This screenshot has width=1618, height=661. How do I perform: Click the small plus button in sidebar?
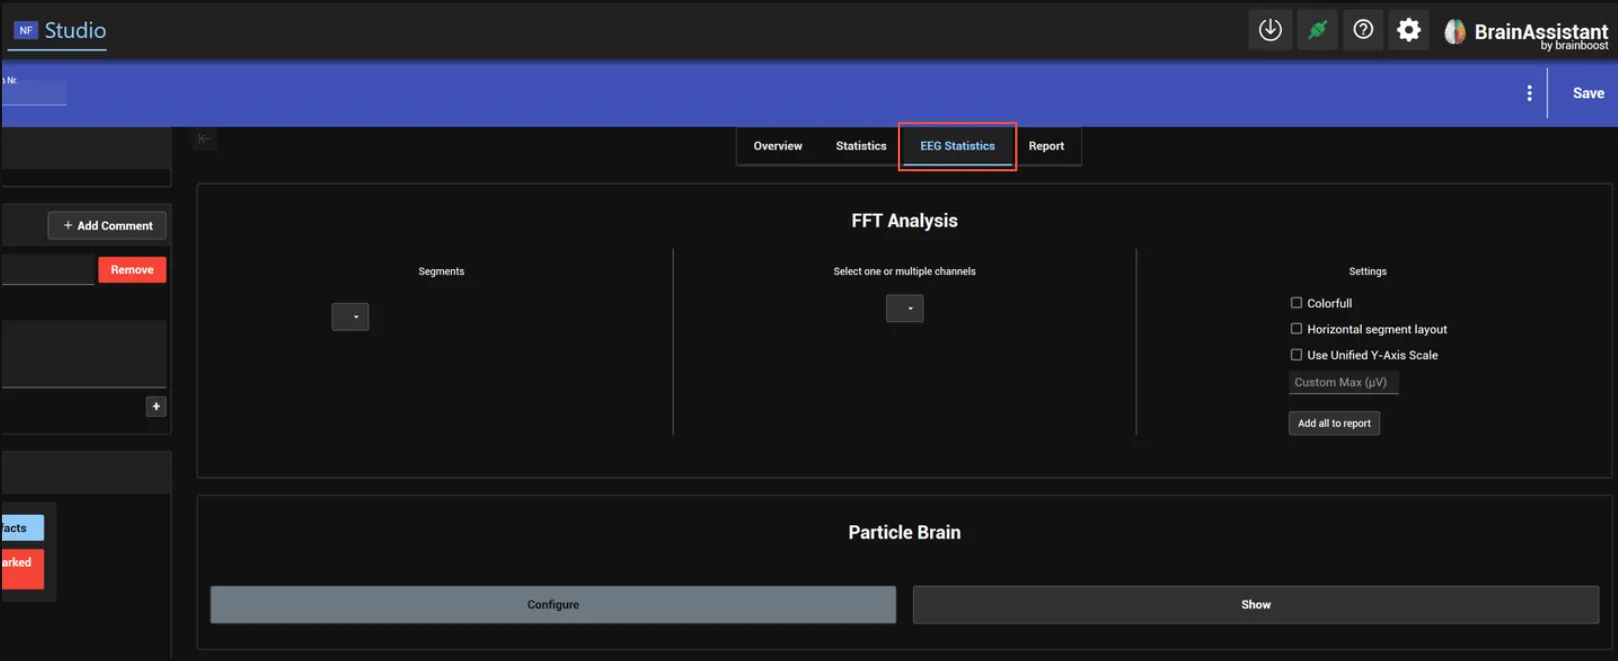[x=156, y=406]
